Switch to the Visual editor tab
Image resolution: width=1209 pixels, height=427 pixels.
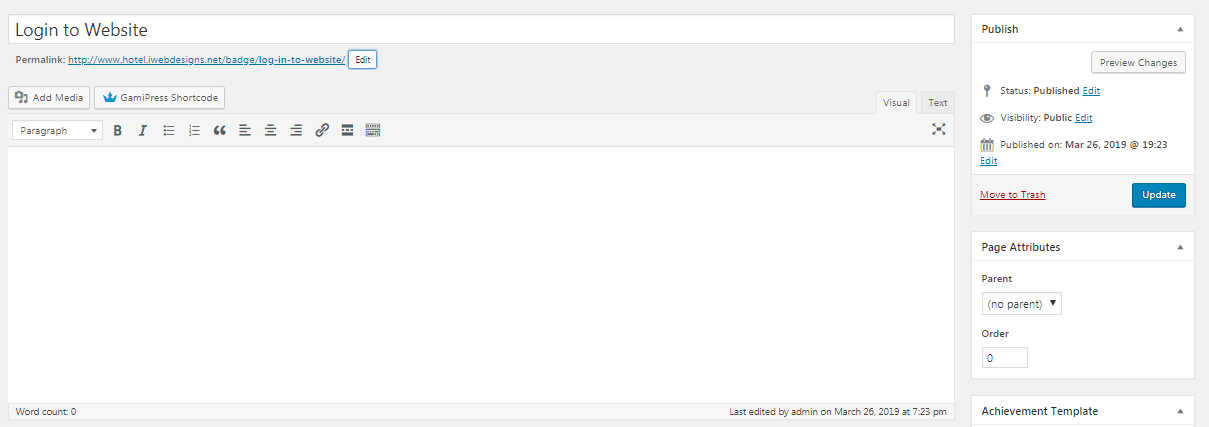pyautogui.click(x=896, y=102)
